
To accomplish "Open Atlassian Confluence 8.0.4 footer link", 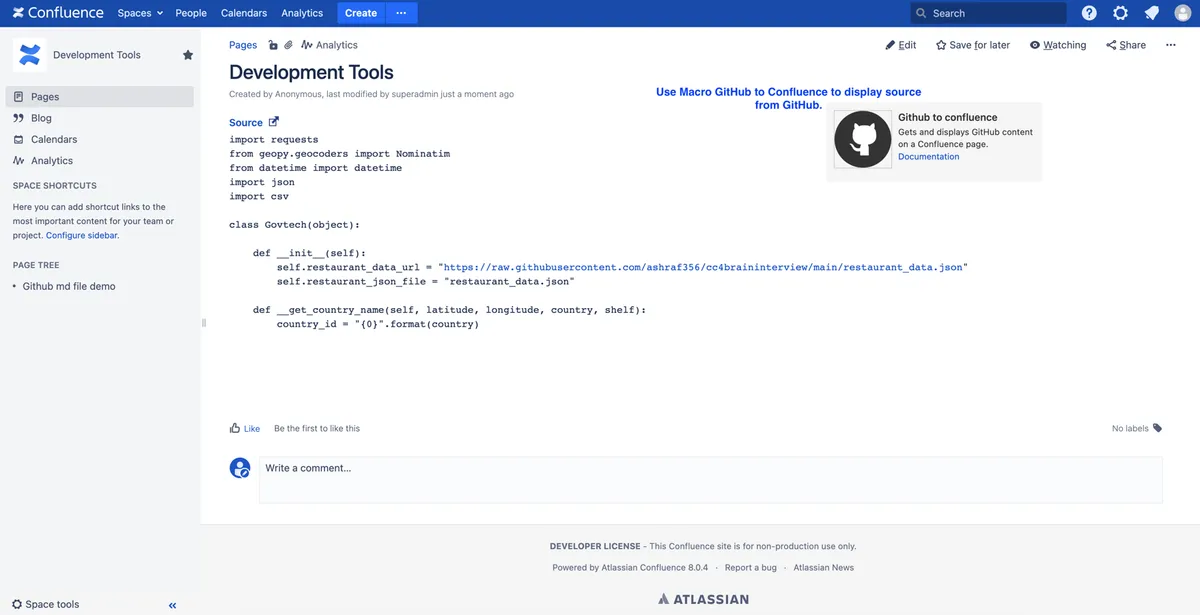I will click(655, 567).
